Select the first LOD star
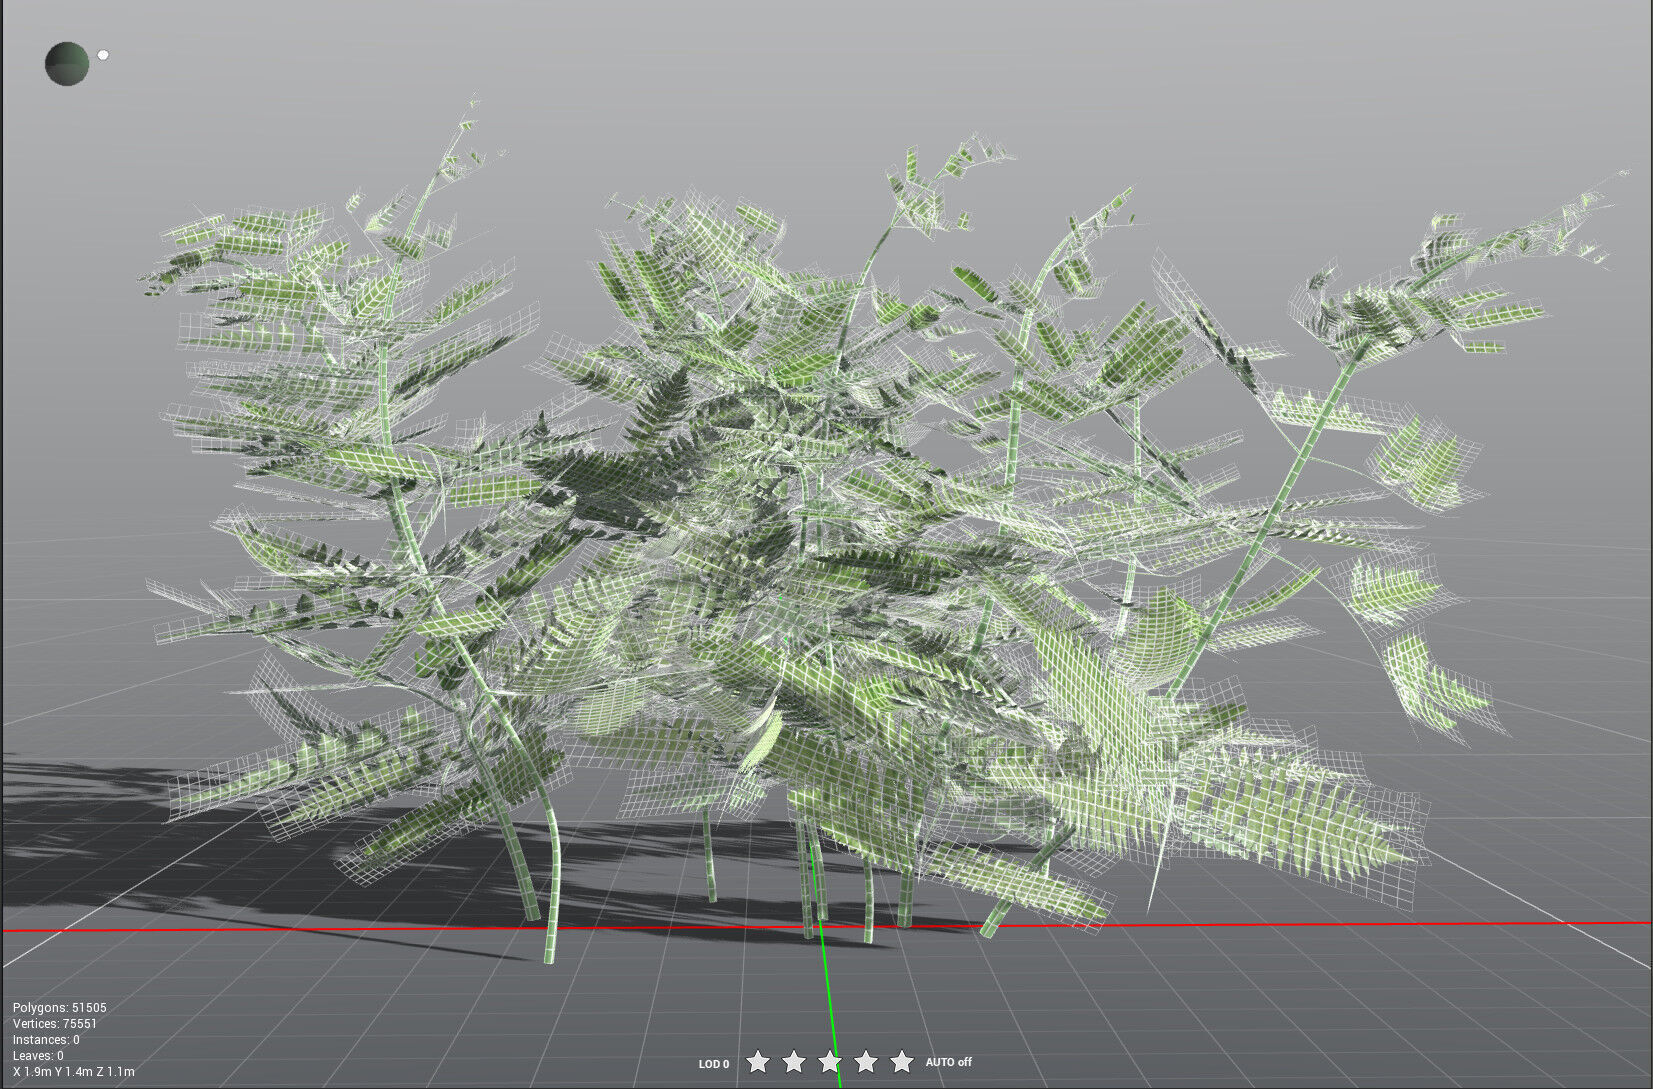Screen dimensions: 1653x1089 (x=758, y=1061)
